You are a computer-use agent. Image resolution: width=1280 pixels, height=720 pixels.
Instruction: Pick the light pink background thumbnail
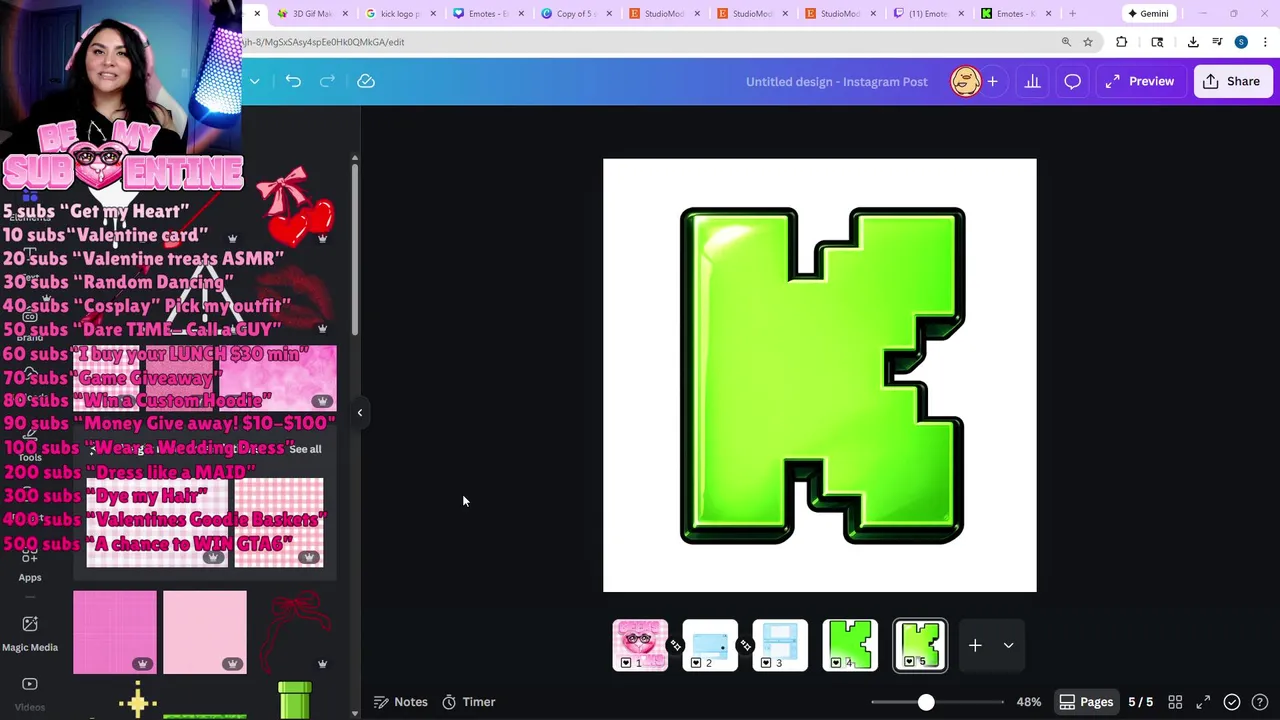[205, 632]
